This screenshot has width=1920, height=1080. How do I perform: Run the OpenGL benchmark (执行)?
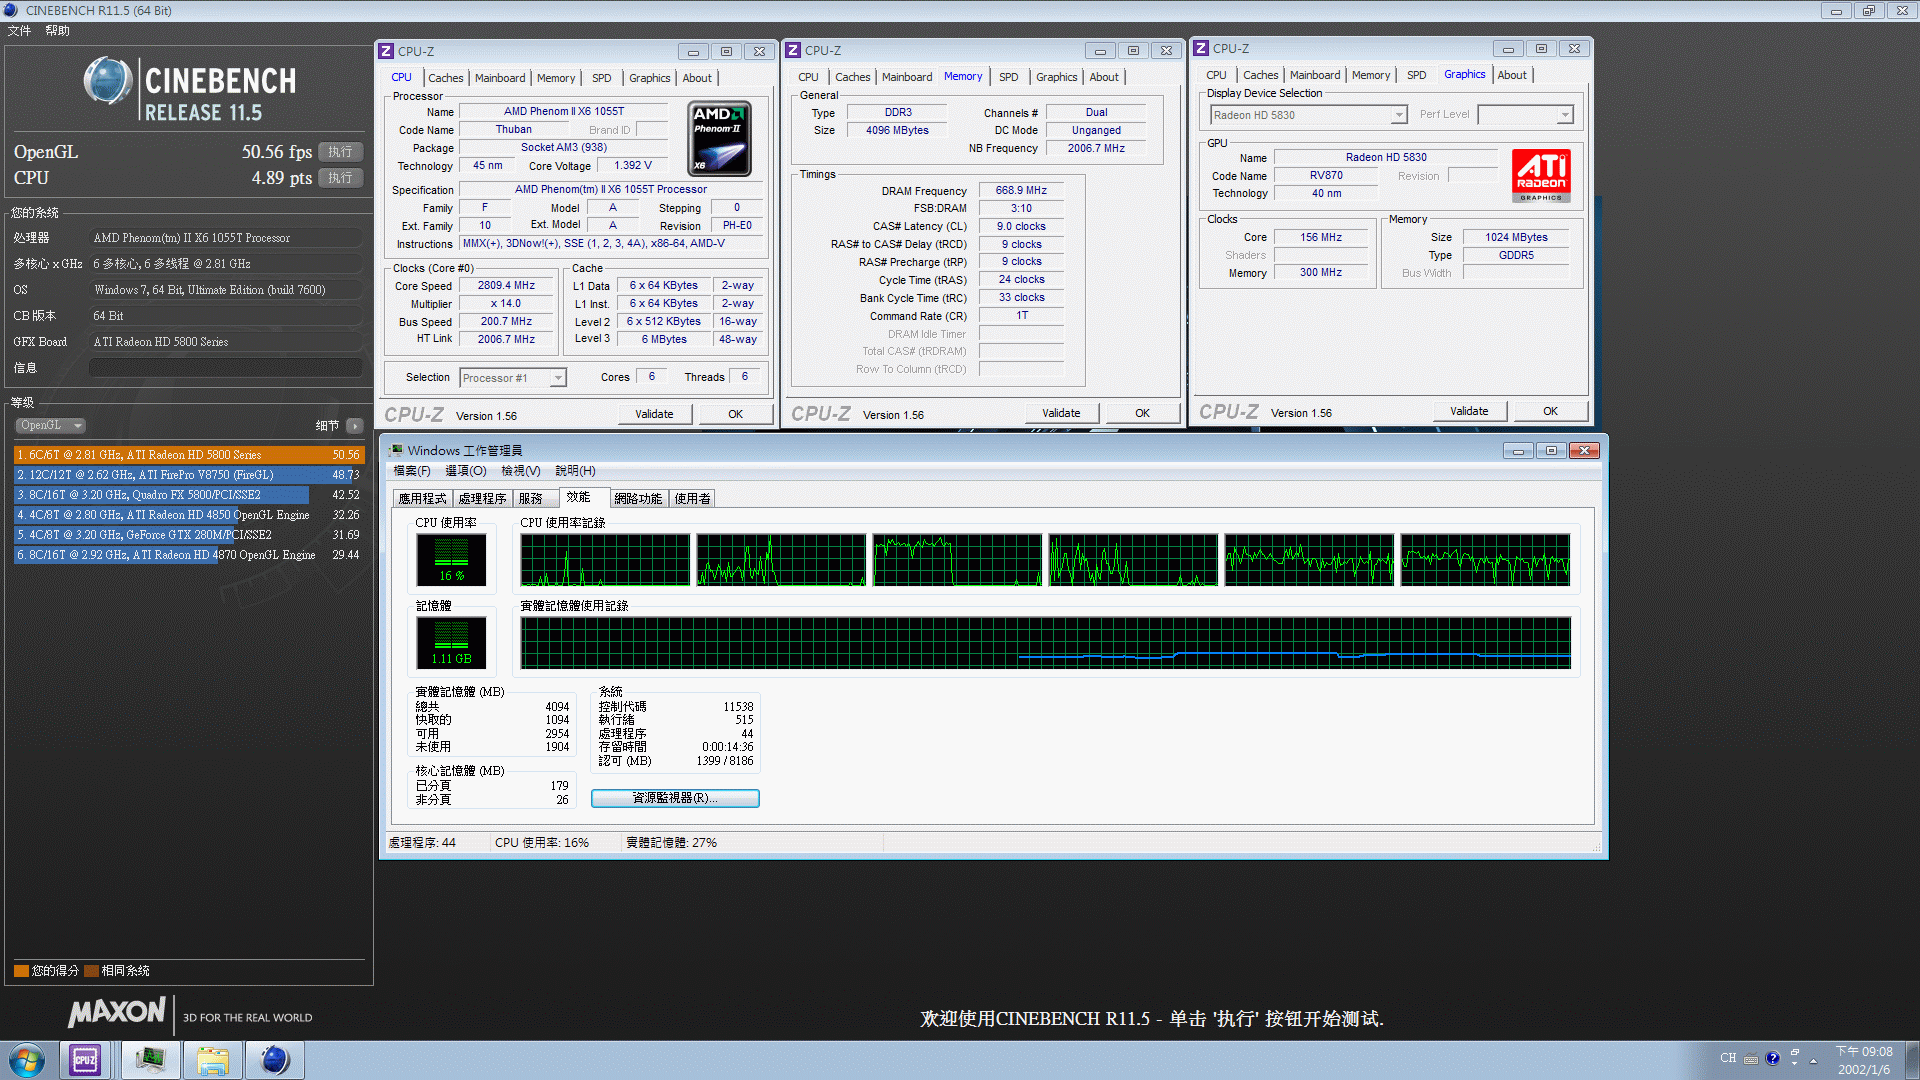[x=340, y=152]
